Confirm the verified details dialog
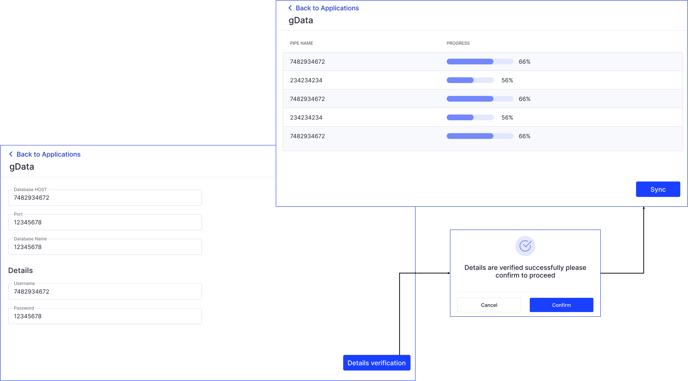Image resolution: width=688 pixels, height=381 pixels. 561,305
